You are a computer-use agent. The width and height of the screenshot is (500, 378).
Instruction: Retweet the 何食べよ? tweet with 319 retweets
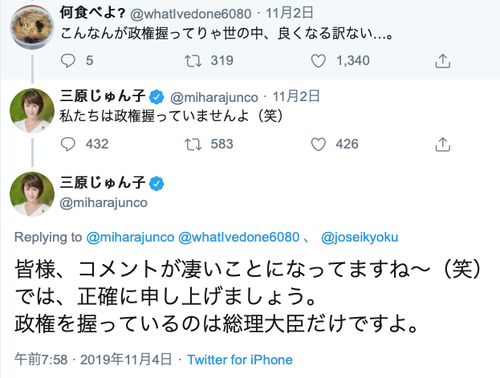coord(193,61)
